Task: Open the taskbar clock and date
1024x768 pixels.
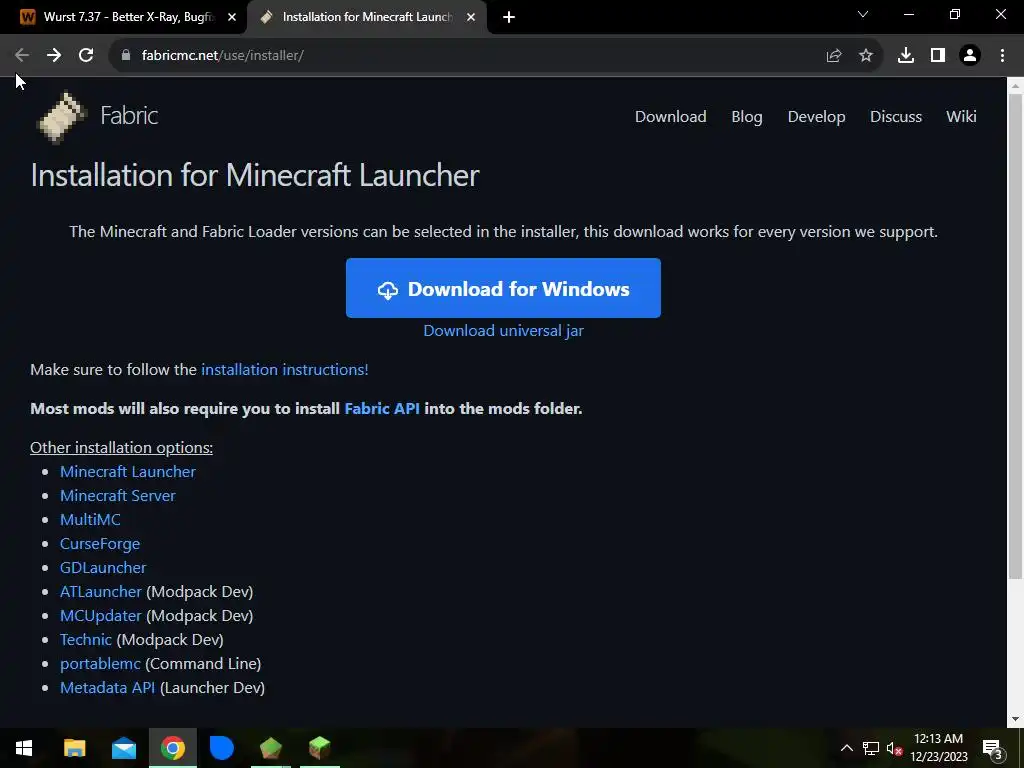Action: click(x=938, y=748)
